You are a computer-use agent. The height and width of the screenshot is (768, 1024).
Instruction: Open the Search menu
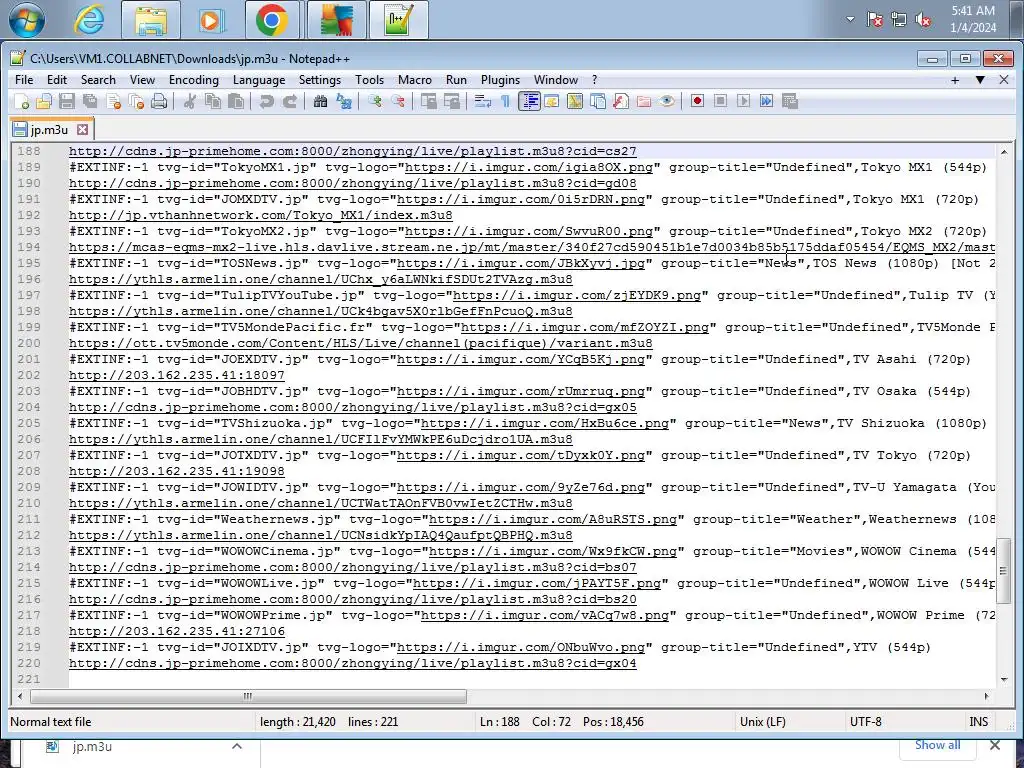[x=98, y=80]
